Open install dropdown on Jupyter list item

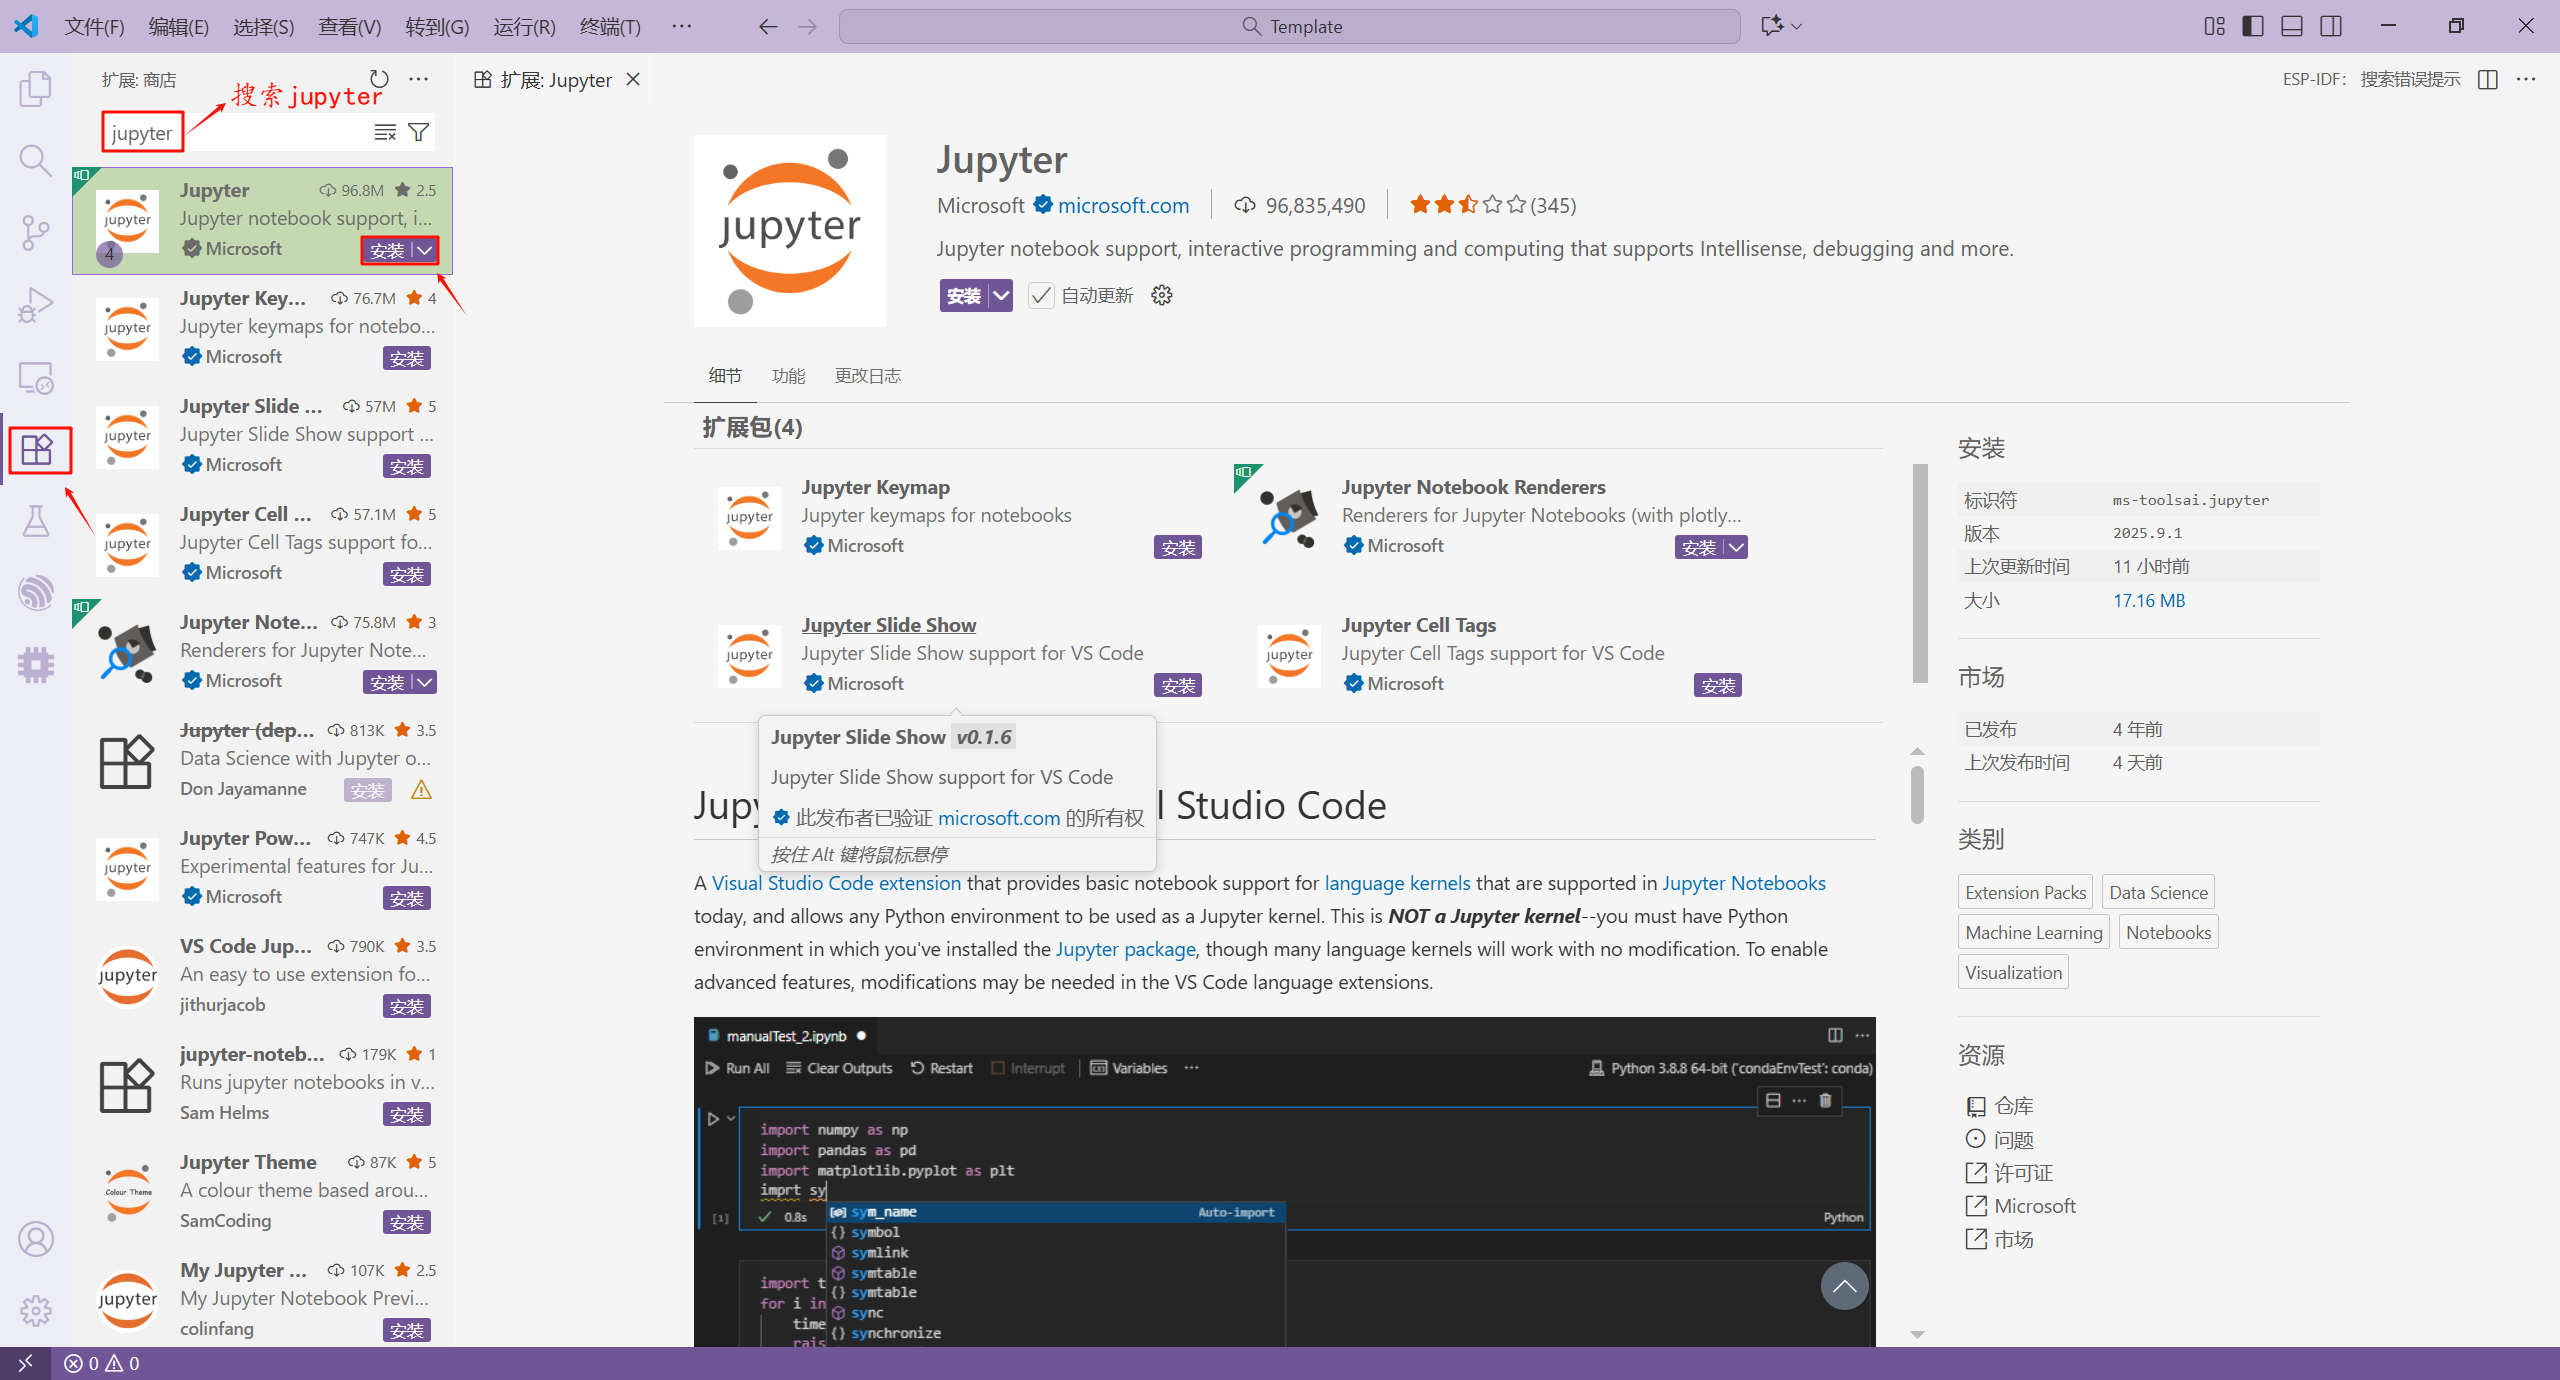pos(425,250)
